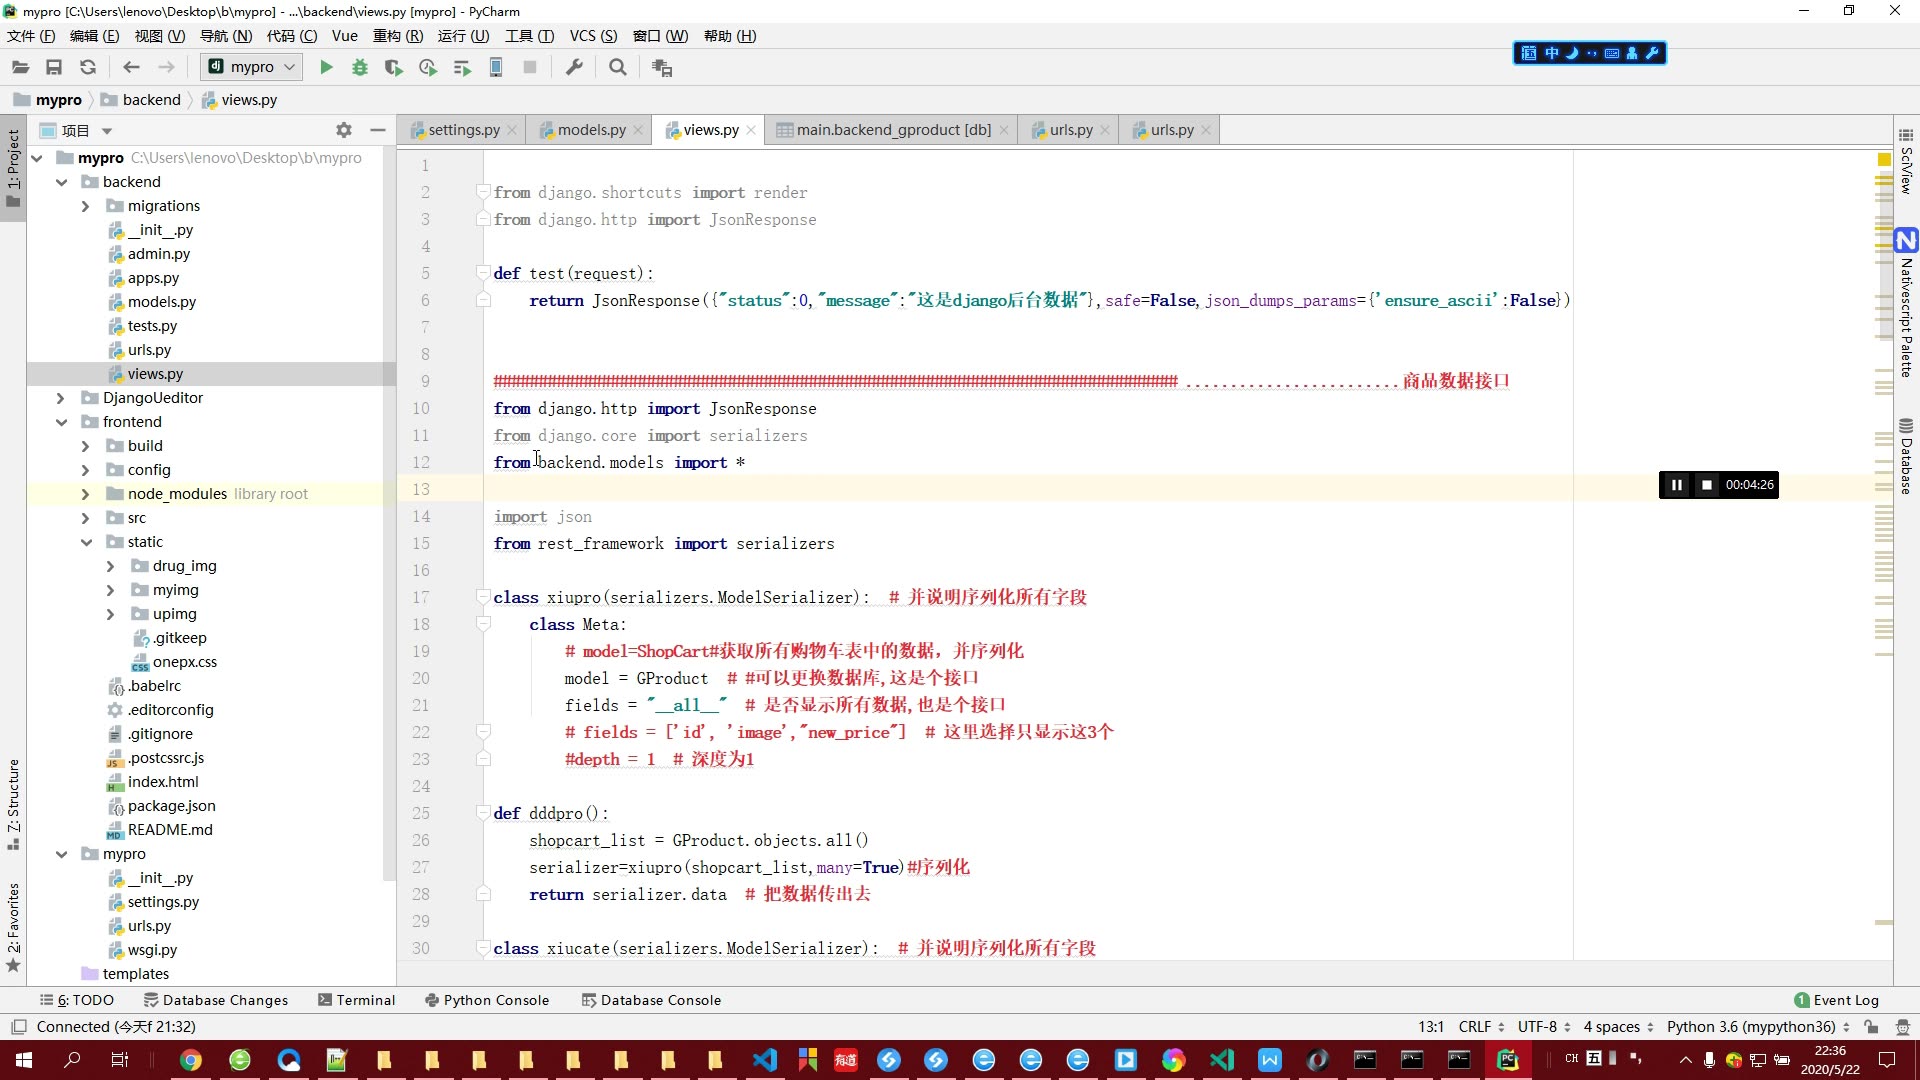Toggle line 17 code folding indicator
This screenshot has height=1080, width=1920.
[483, 597]
